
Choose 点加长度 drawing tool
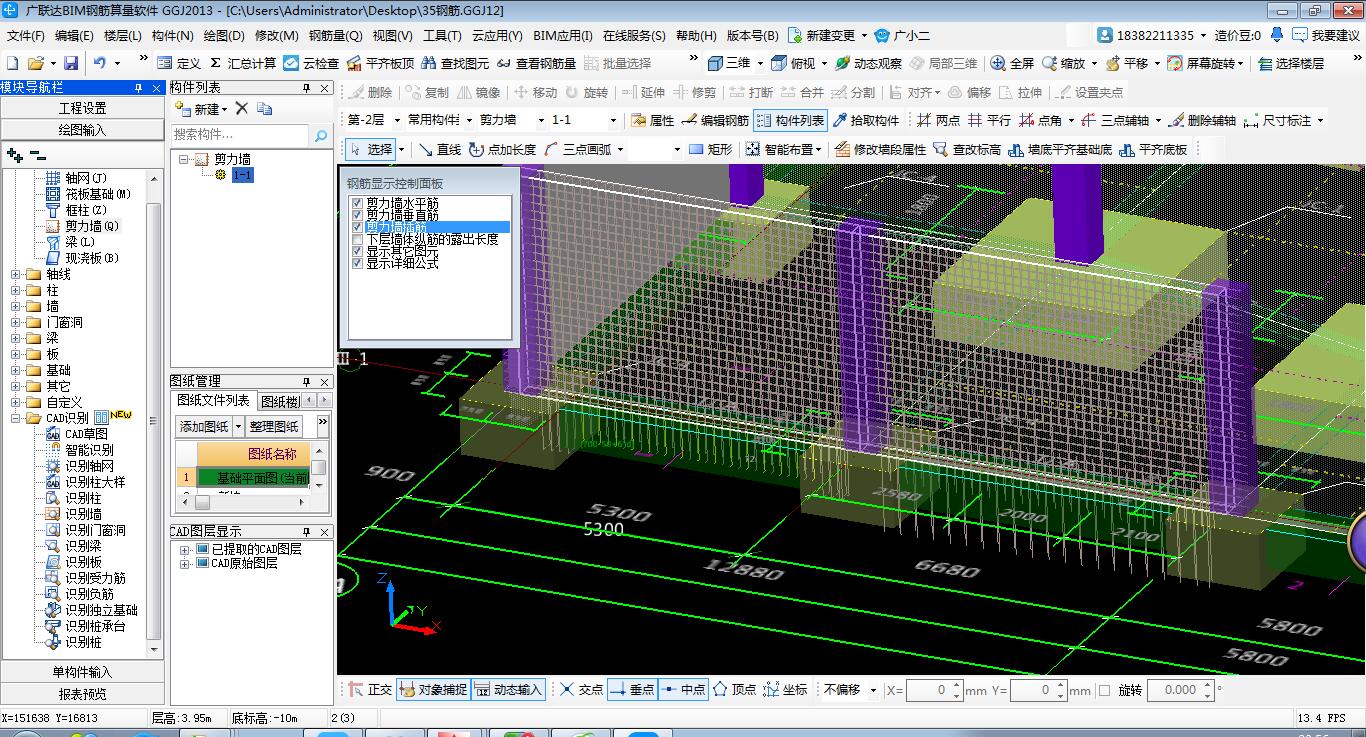point(502,149)
